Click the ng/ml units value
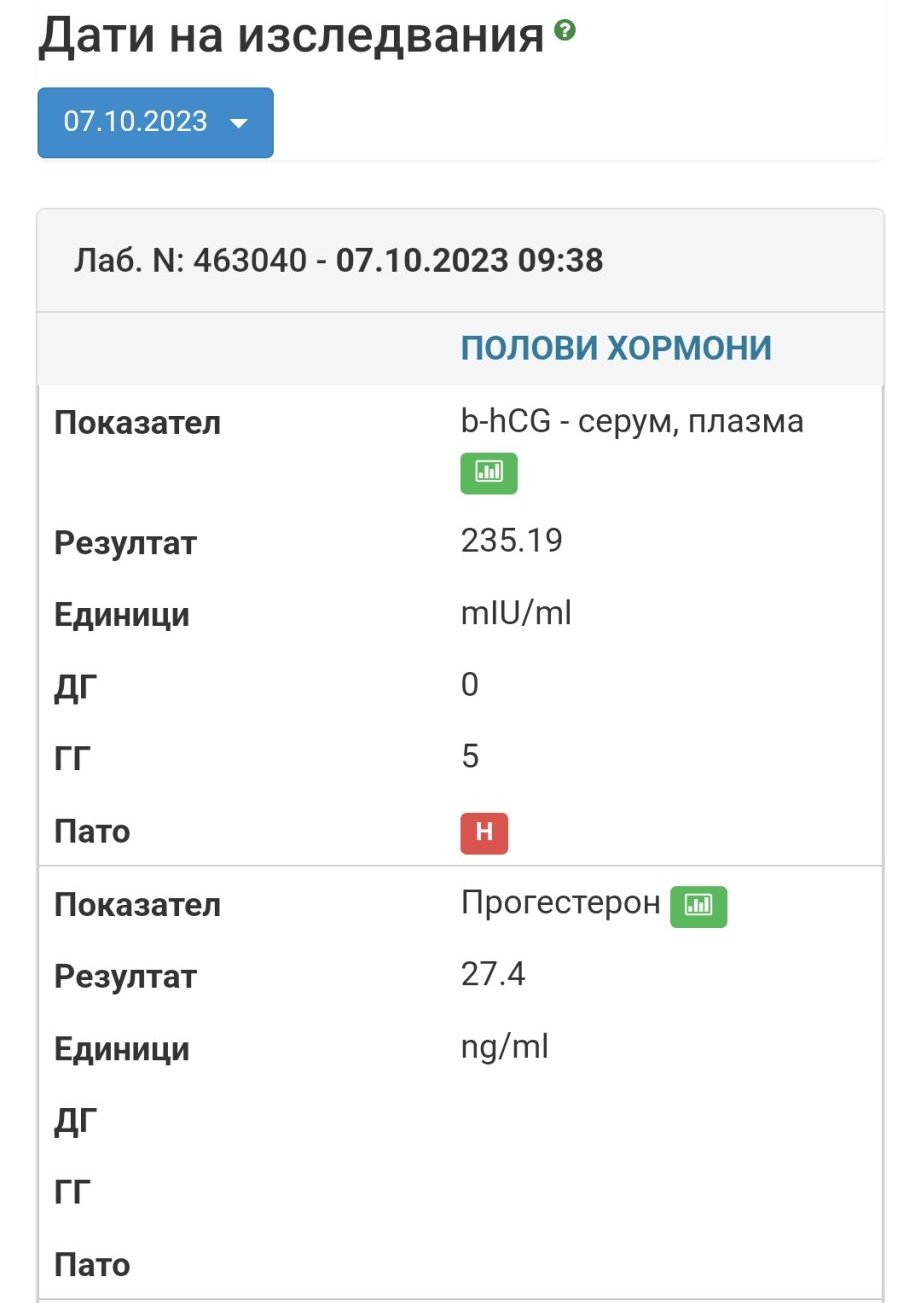Image resolution: width=909 pixels, height=1303 pixels. (504, 1047)
